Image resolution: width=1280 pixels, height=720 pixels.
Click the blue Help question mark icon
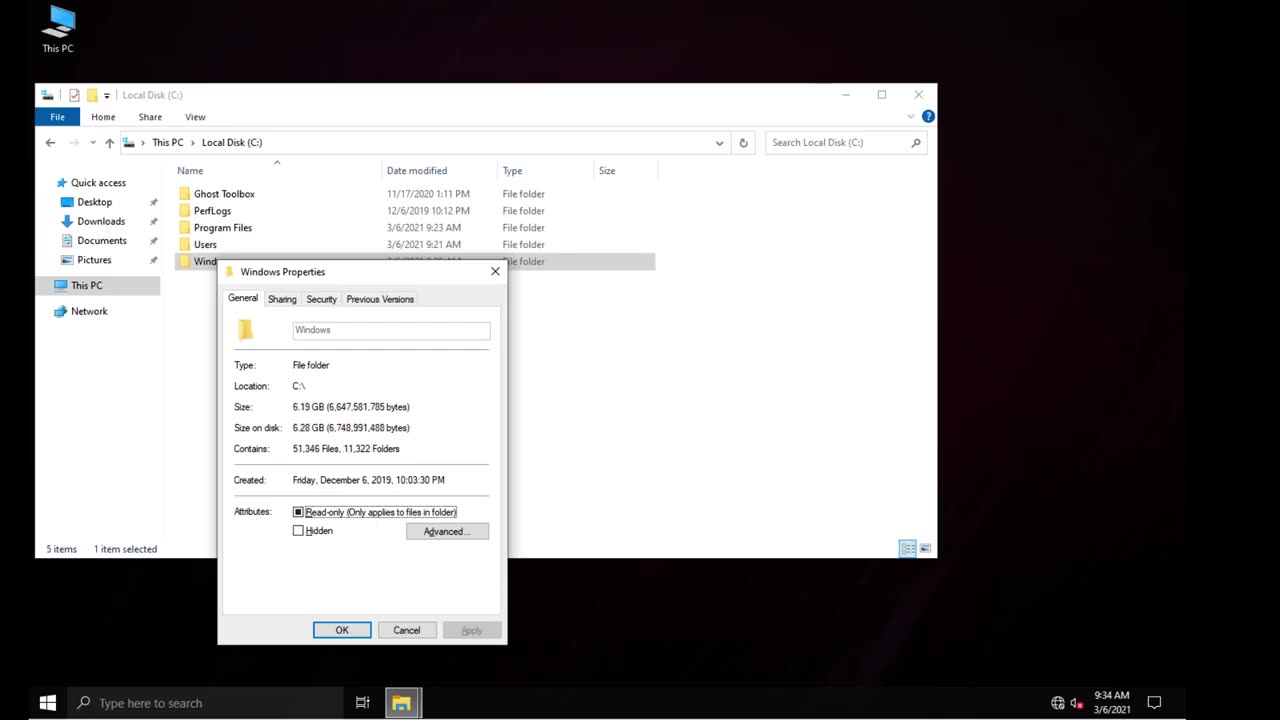coord(928,117)
